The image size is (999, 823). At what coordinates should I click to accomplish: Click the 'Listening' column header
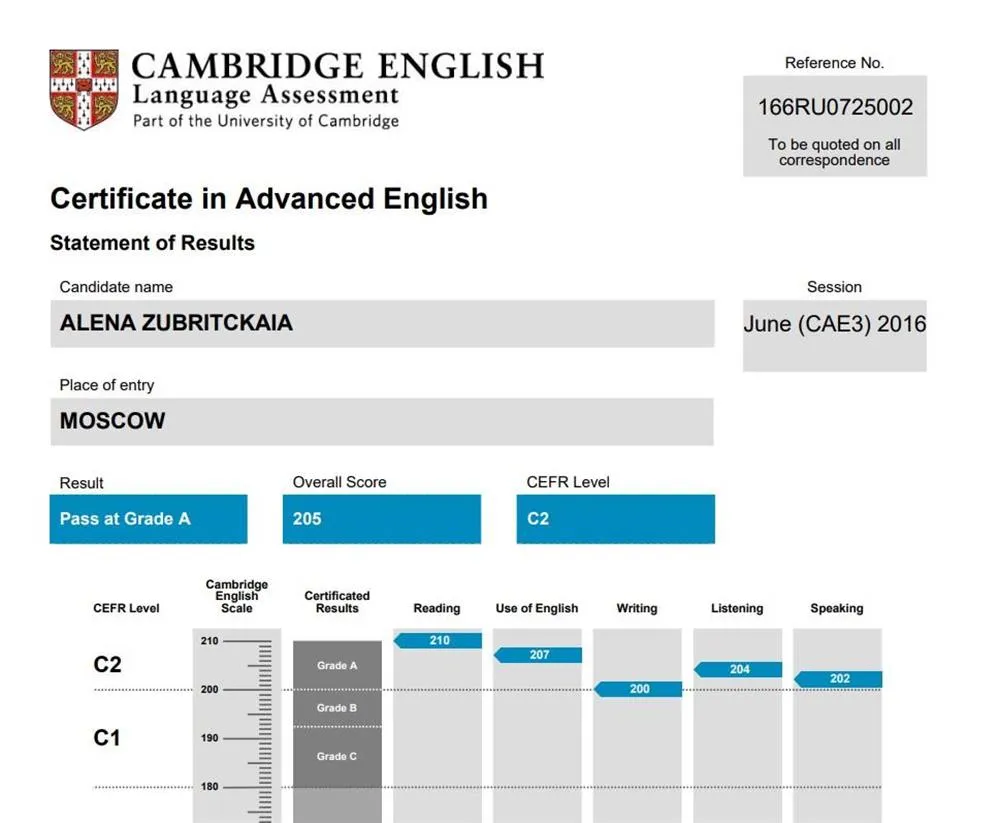pos(737,608)
